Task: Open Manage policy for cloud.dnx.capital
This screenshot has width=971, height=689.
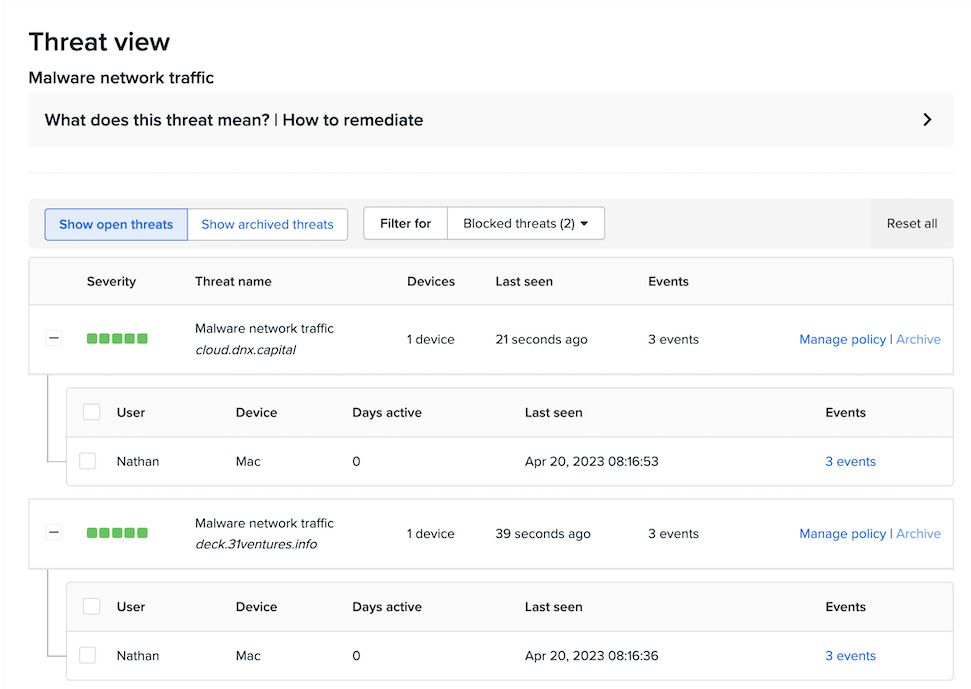Action: (x=842, y=339)
